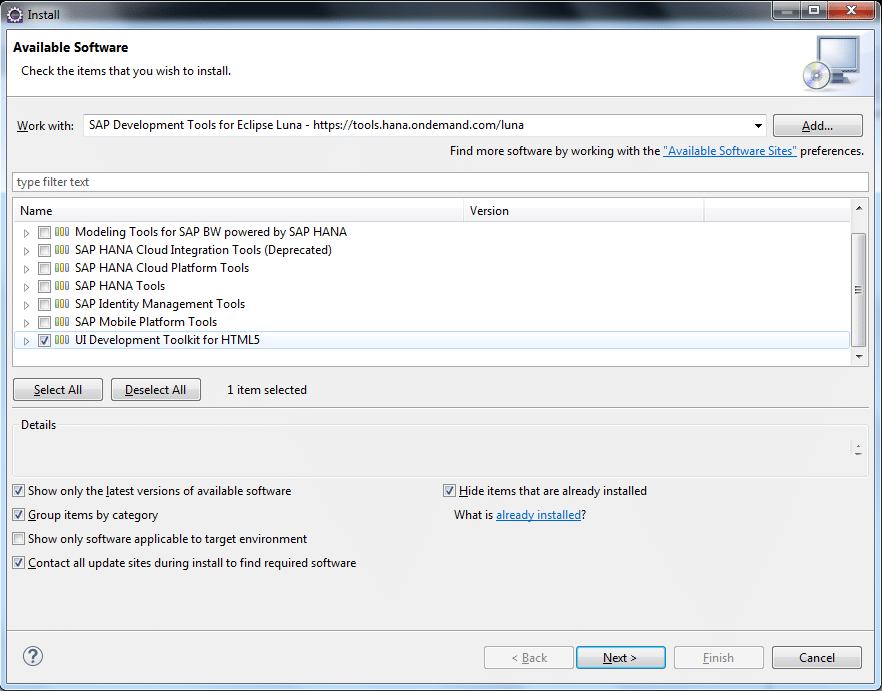Click the SAP HANA Cloud Platform Tools category icon
The width and height of the screenshot is (882, 691).
click(x=62, y=268)
